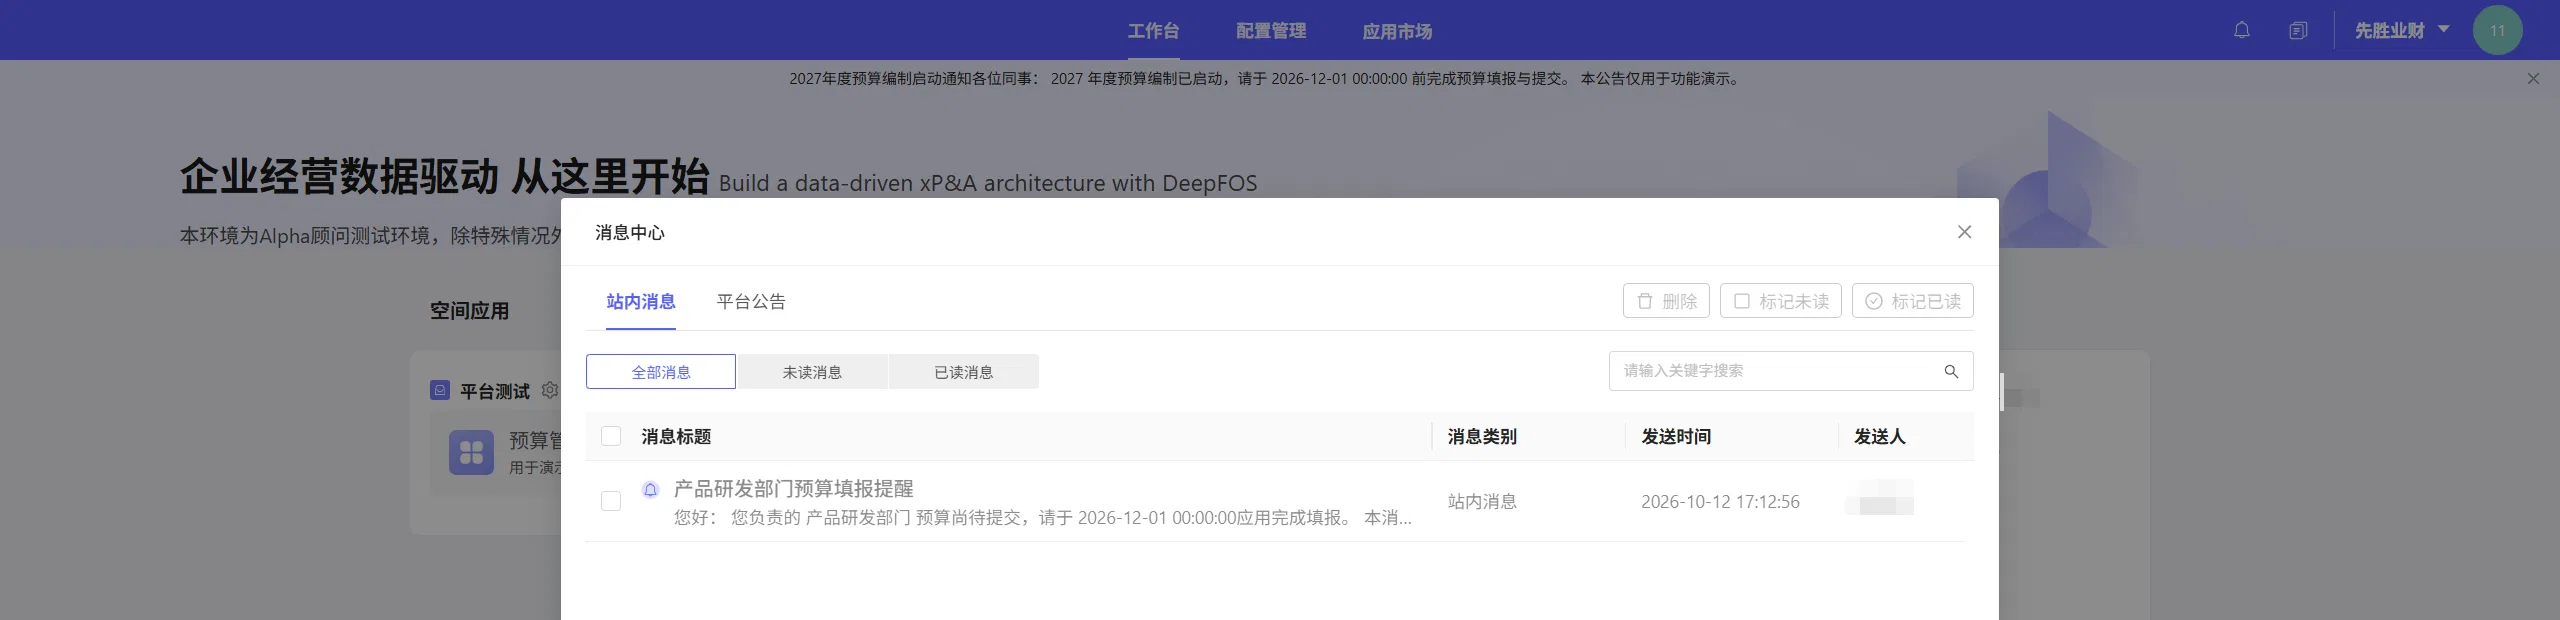Click the green user avatar labeled 11

pyautogui.click(x=2497, y=30)
